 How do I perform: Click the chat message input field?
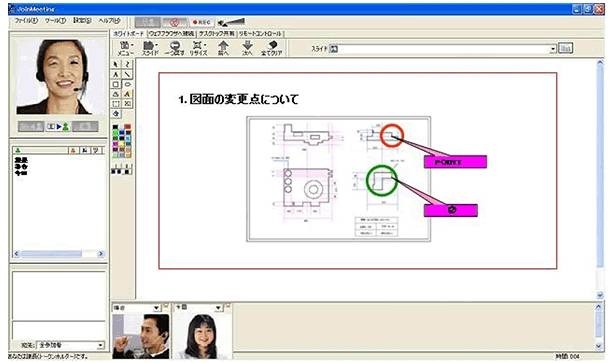tap(59, 330)
